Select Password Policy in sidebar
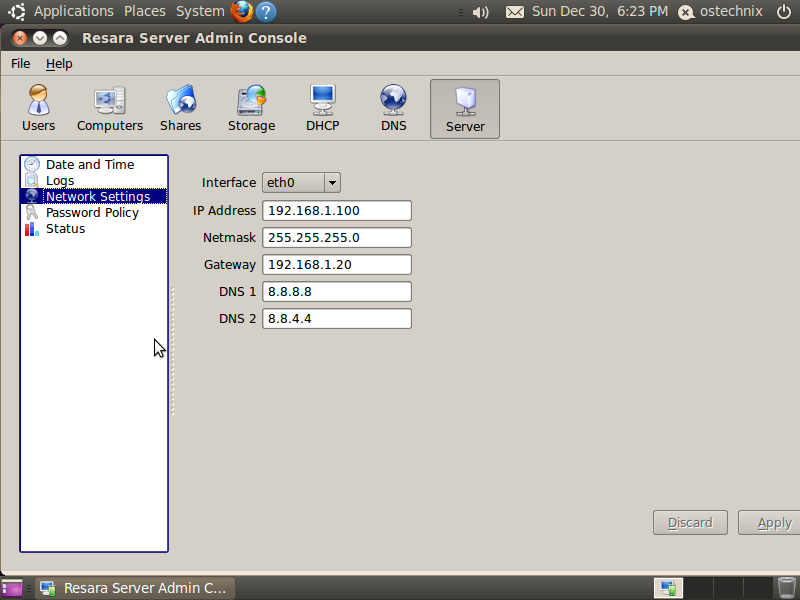This screenshot has width=800, height=600. 92,213
